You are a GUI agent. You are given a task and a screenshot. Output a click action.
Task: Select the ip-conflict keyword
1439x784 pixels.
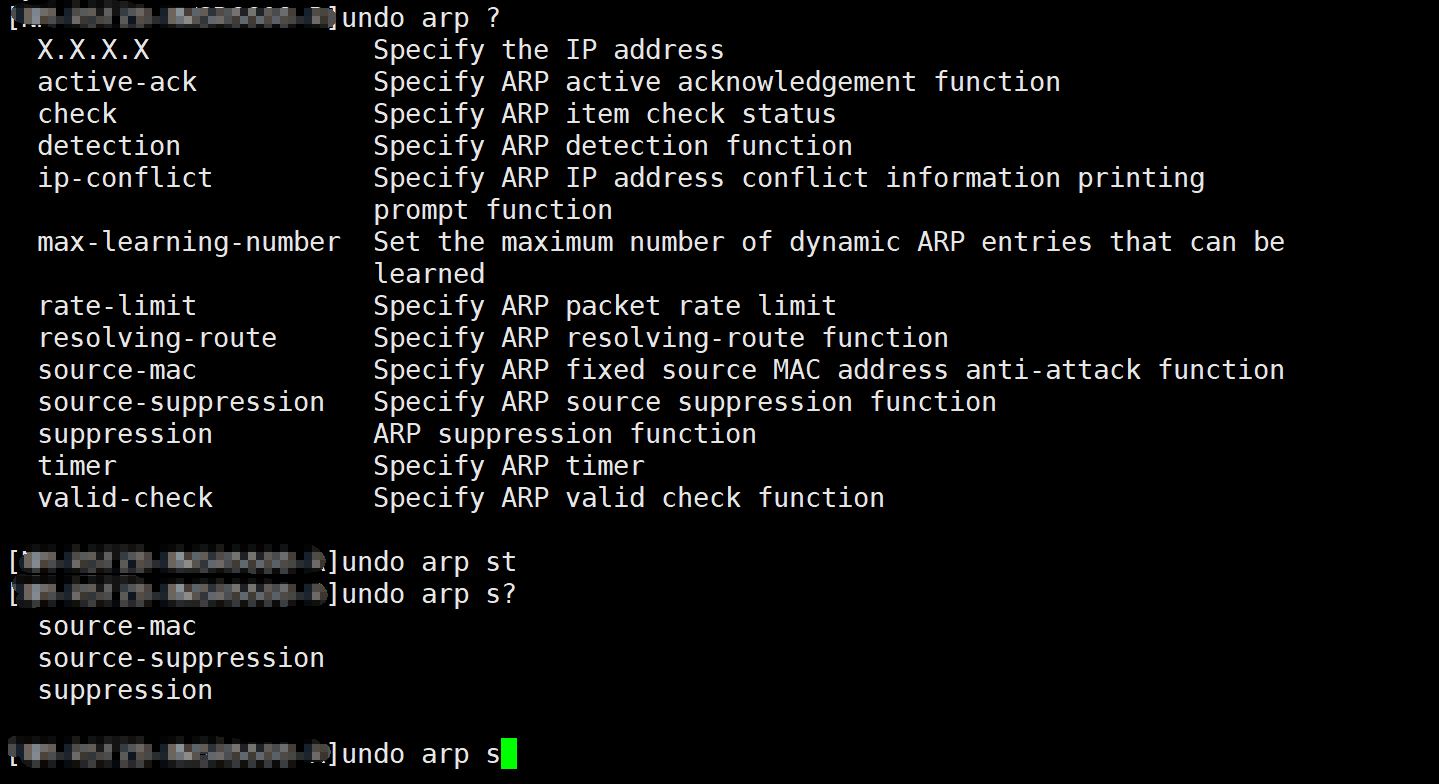click(x=125, y=178)
